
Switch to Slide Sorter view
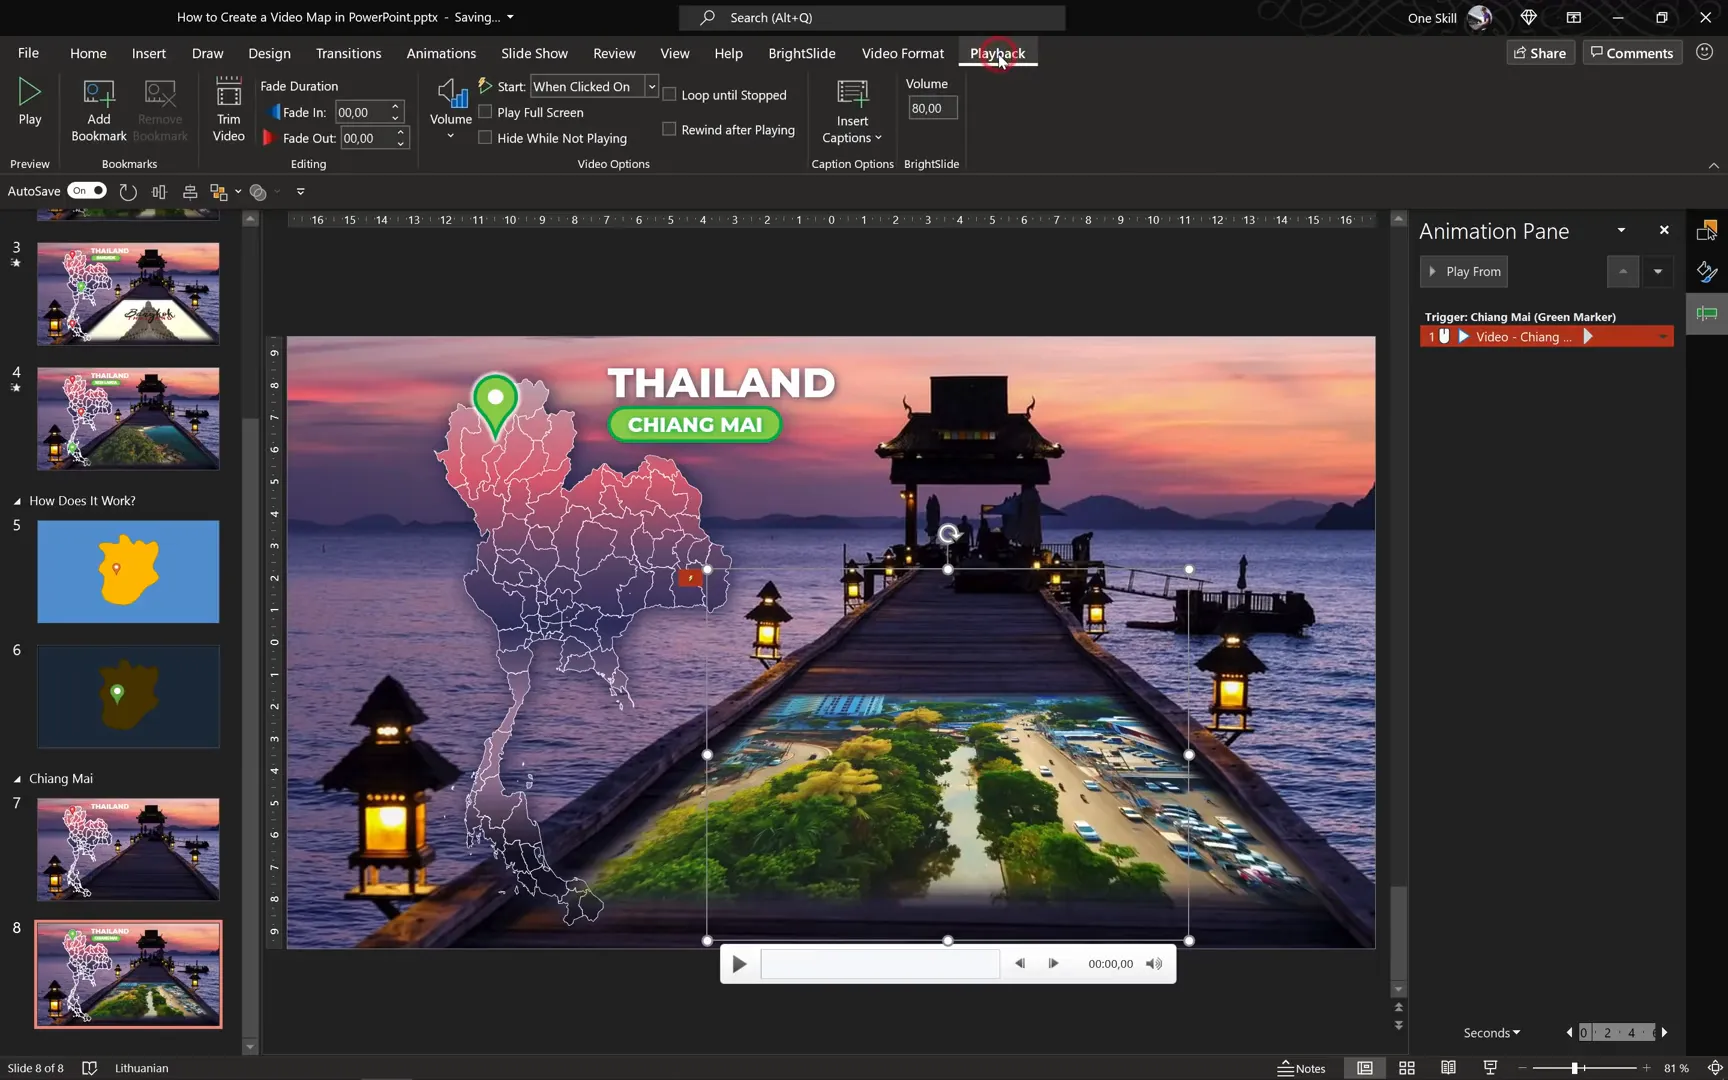(x=1406, y=1068)
